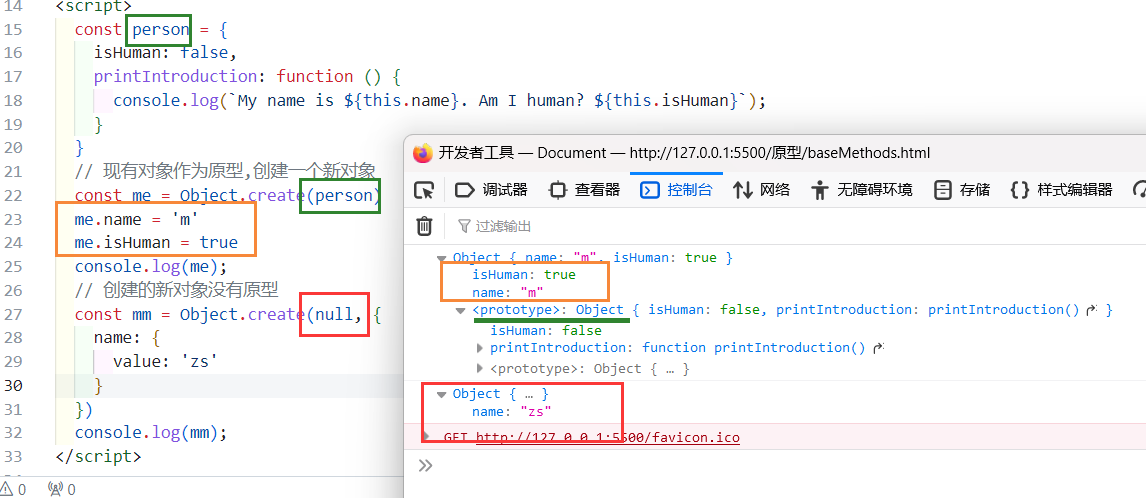Click the comment 创建的新对象没有原型
This screenshot has width=1146, height=498.
pyautogui.click(x=176, y=290)
